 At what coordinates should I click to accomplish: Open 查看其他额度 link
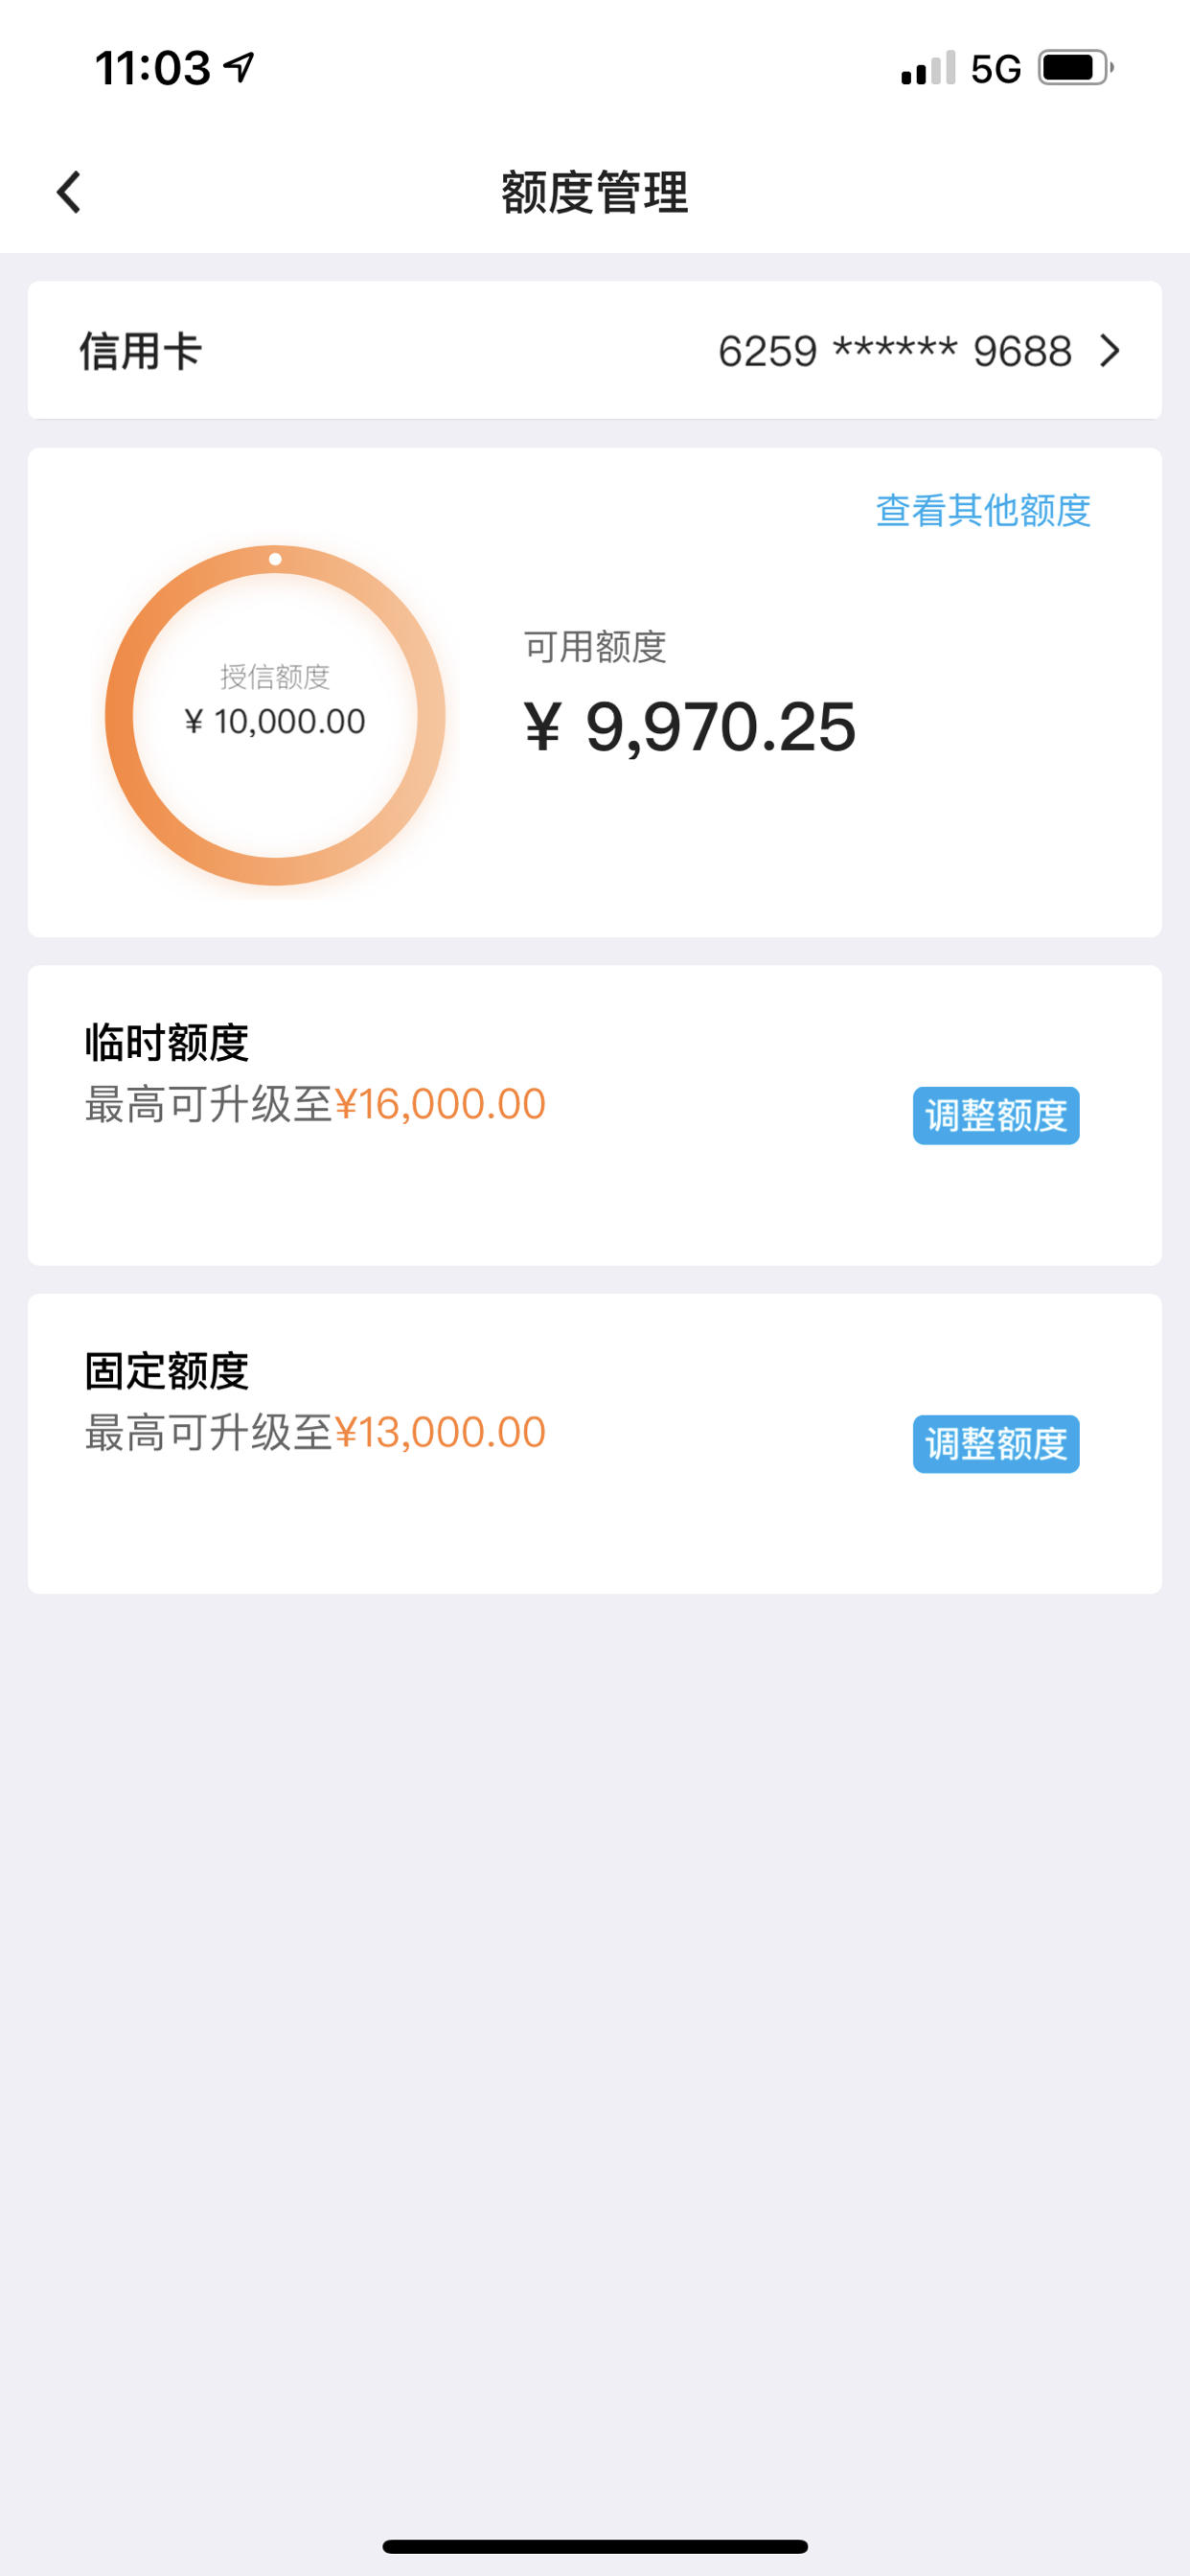[x=983, y=510]
